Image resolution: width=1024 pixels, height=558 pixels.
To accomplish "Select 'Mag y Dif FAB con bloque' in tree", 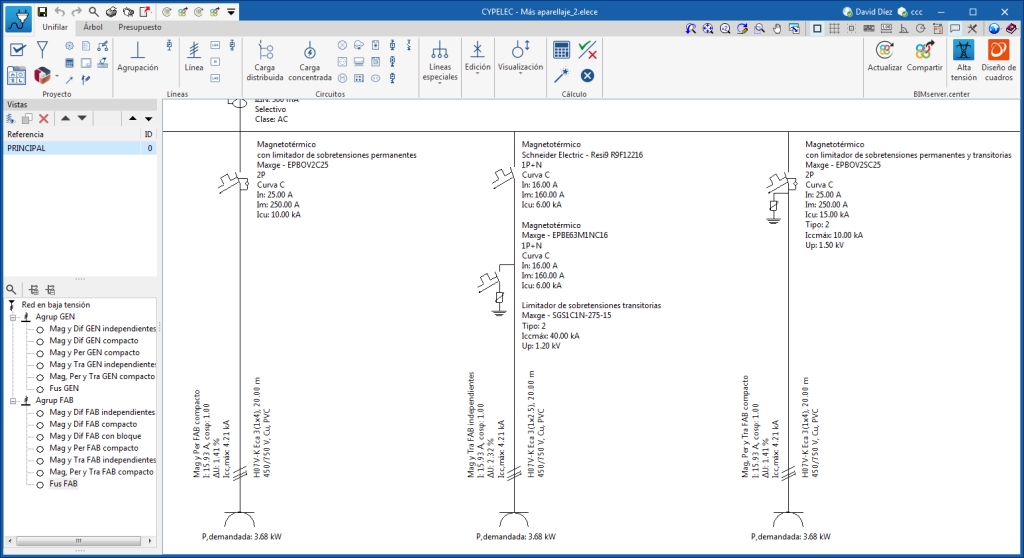I will point(95,436).
